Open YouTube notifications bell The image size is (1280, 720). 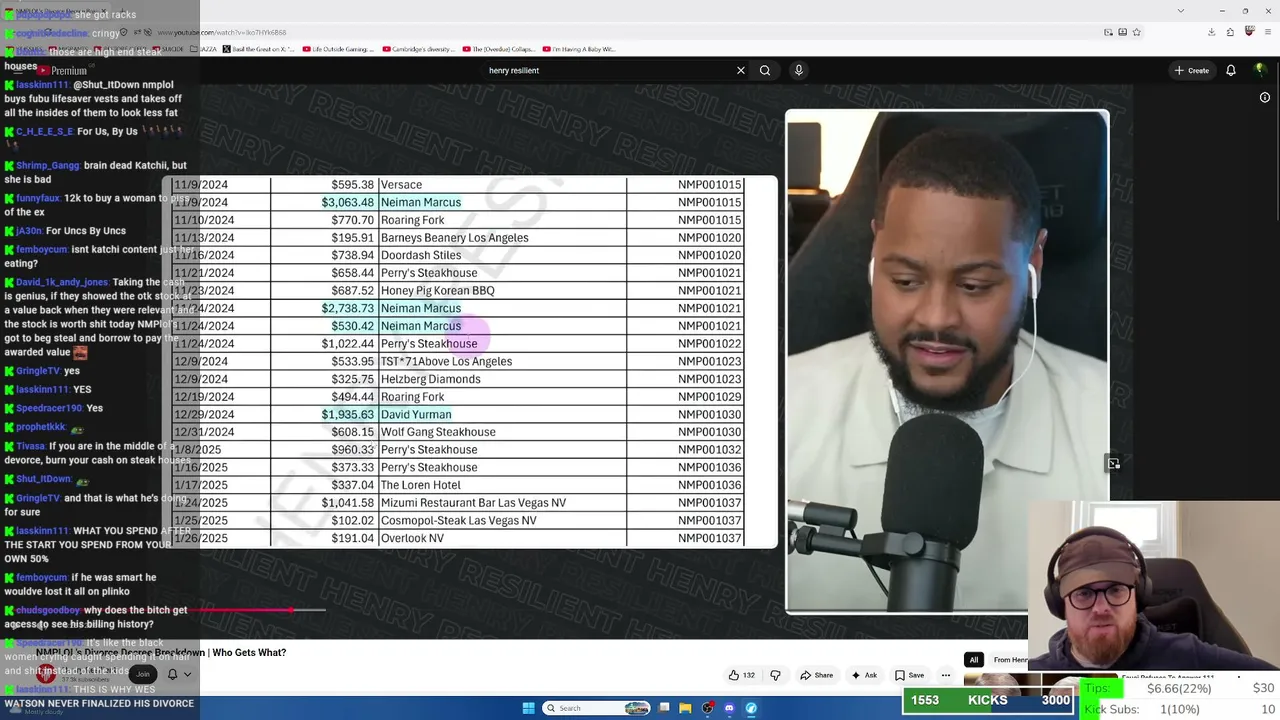tap(1231, 70)
